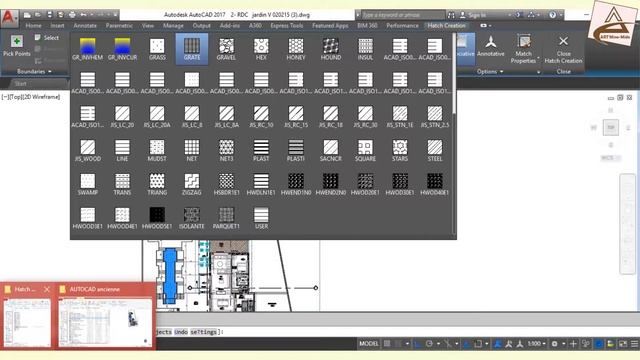640x360 pixels.
Task: Select the TRANS hatch pattern
Action: (x=122, y=184)
